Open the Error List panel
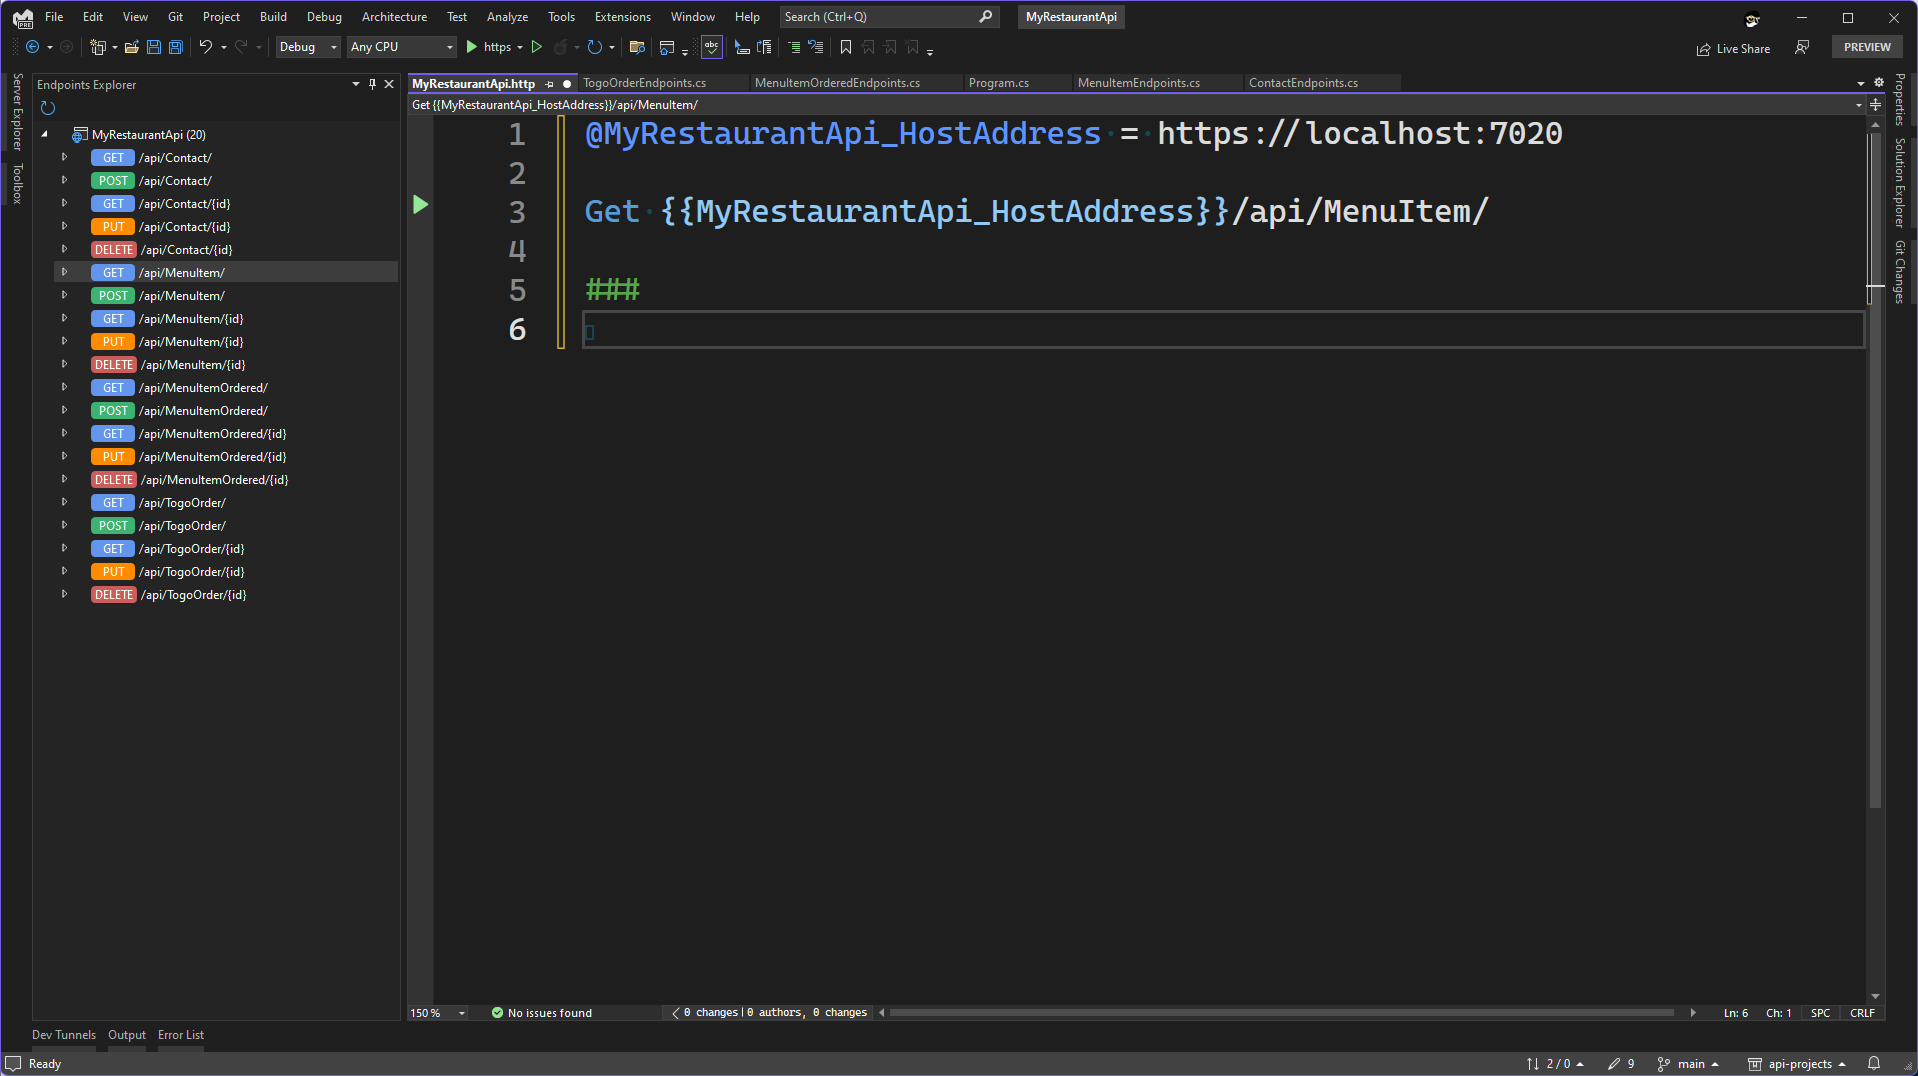 (x=180, y=1035)
